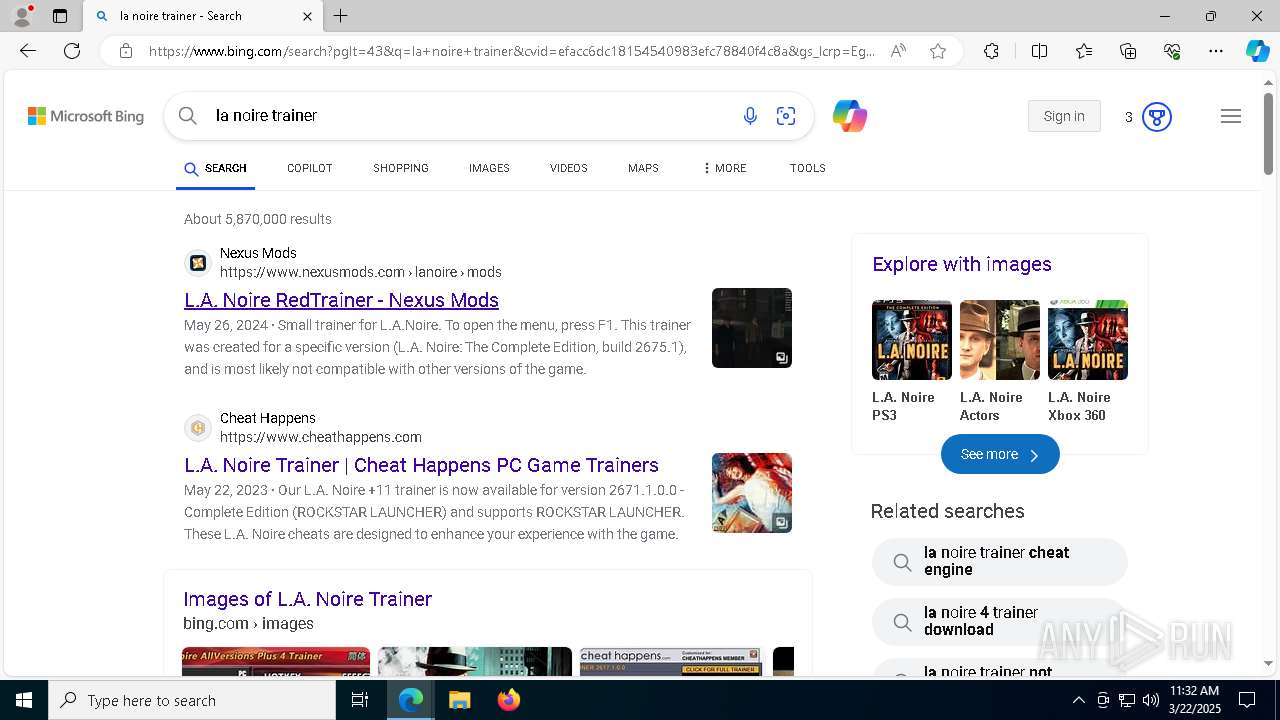This screenshot has width=1280, height=720.
Task: Click the Sign in button
Action: (x=1064, y=116)
